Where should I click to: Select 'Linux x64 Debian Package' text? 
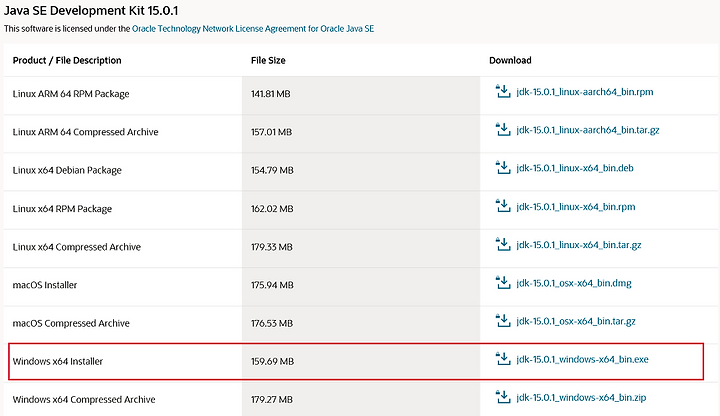tap(67, 170)
